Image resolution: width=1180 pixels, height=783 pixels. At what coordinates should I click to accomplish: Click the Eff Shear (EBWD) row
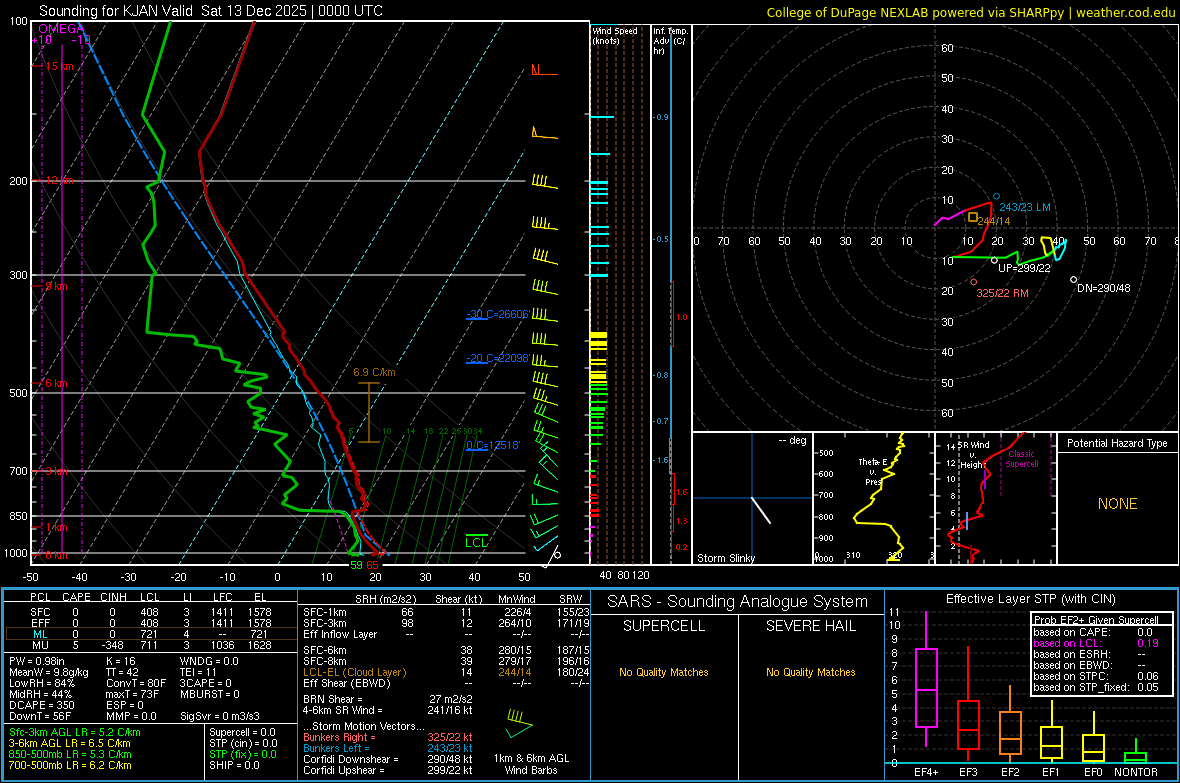click(446, 683)
